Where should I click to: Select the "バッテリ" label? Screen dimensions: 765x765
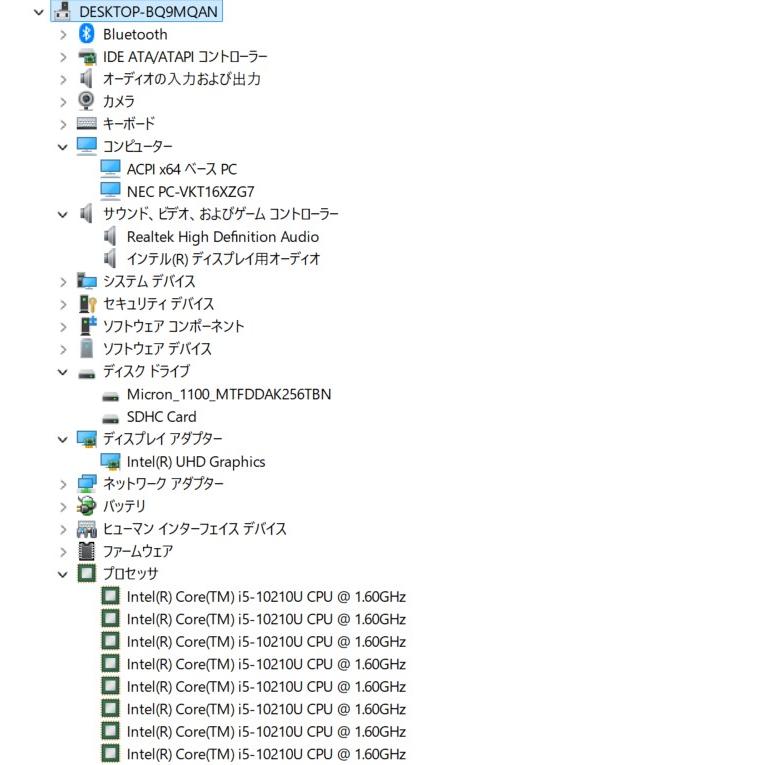click(x=124, y=506)
